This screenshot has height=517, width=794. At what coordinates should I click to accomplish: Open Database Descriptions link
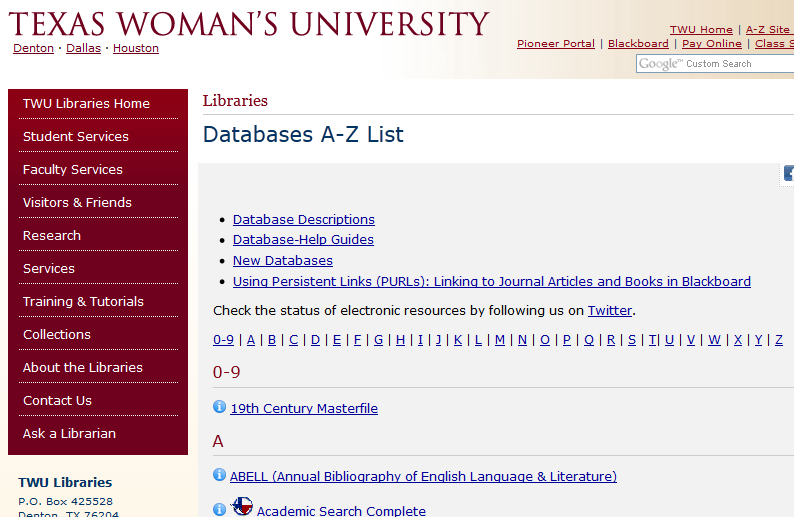[304, 219]
